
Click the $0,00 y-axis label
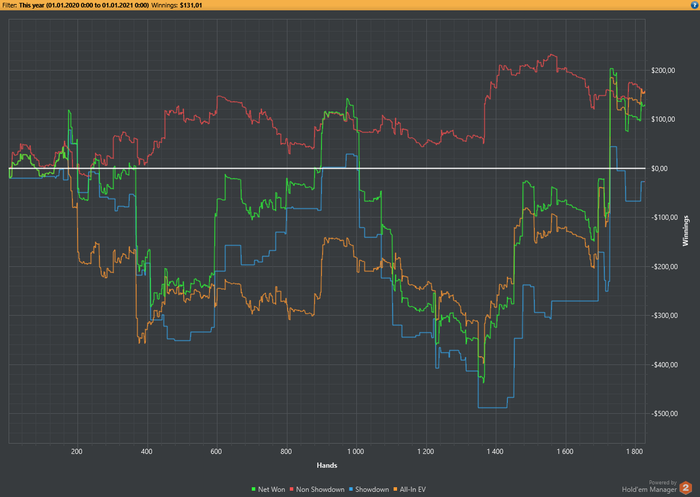(x=659, y=168)
